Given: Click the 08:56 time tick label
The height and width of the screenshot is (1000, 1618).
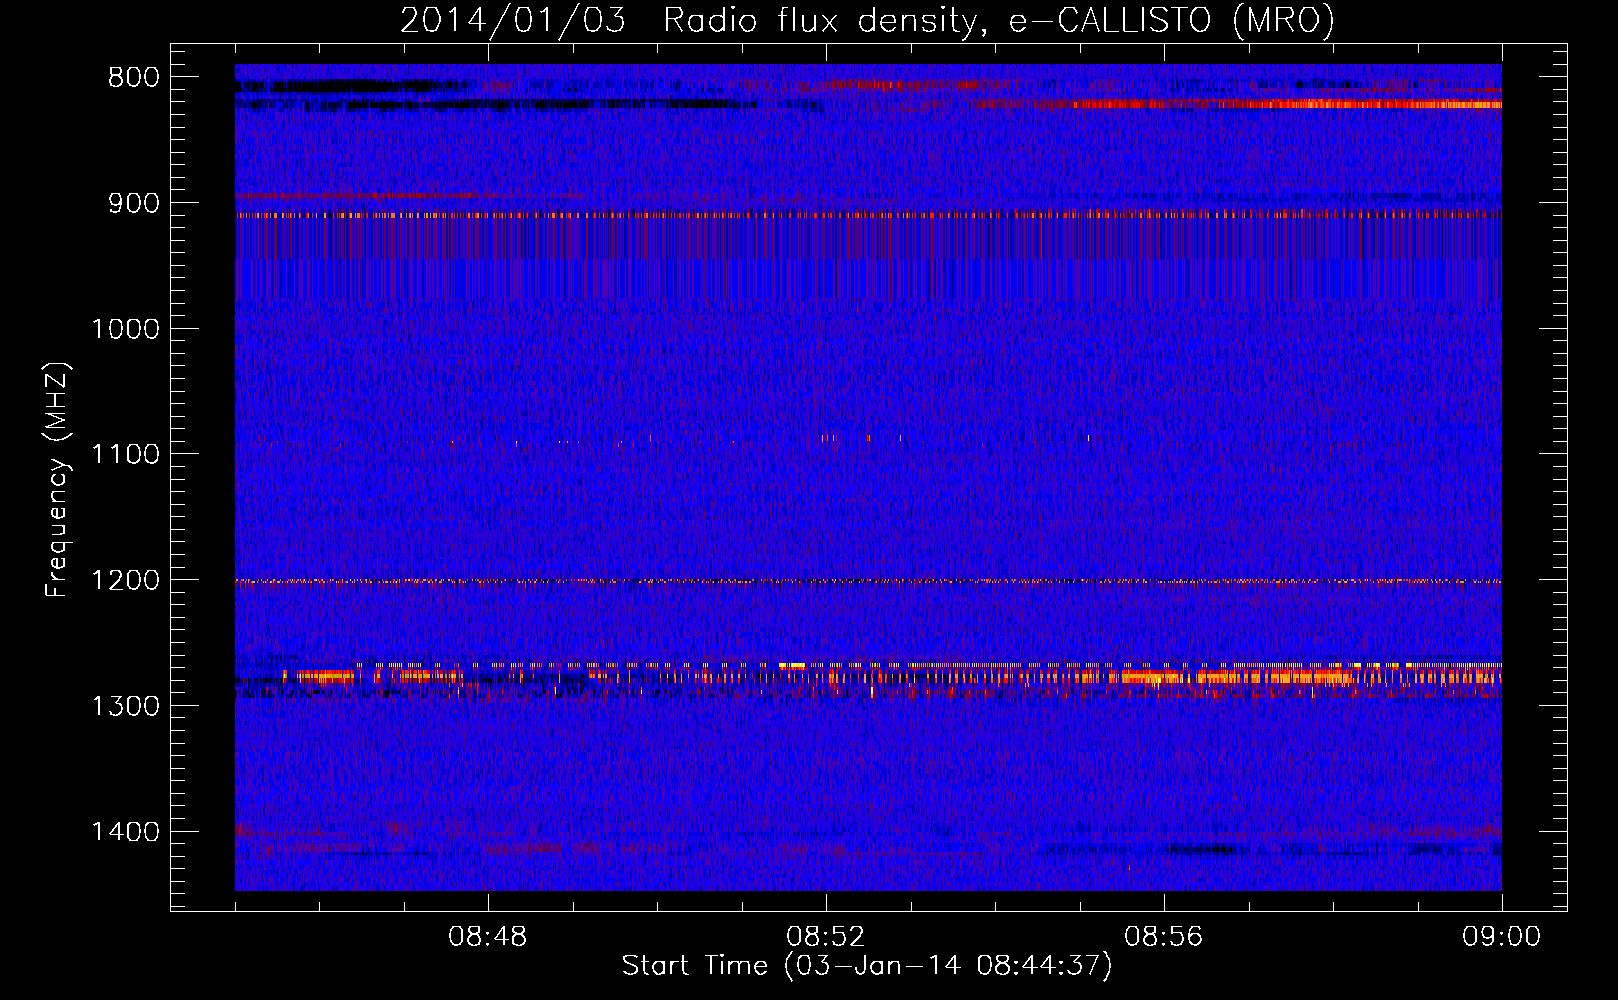Looking at the screenshot, I should tap(1164, 937).
